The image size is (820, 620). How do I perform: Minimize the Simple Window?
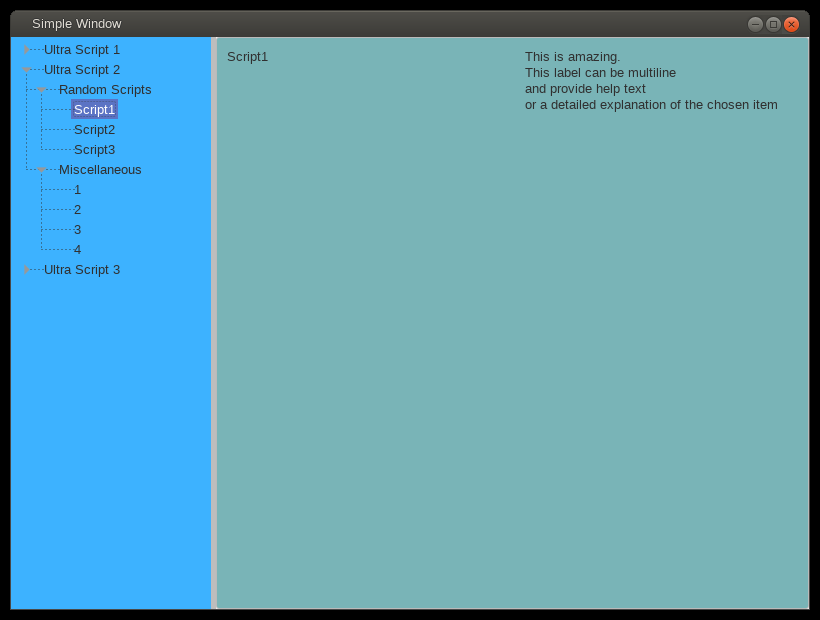pyautogui.click(x=755, y=24)
